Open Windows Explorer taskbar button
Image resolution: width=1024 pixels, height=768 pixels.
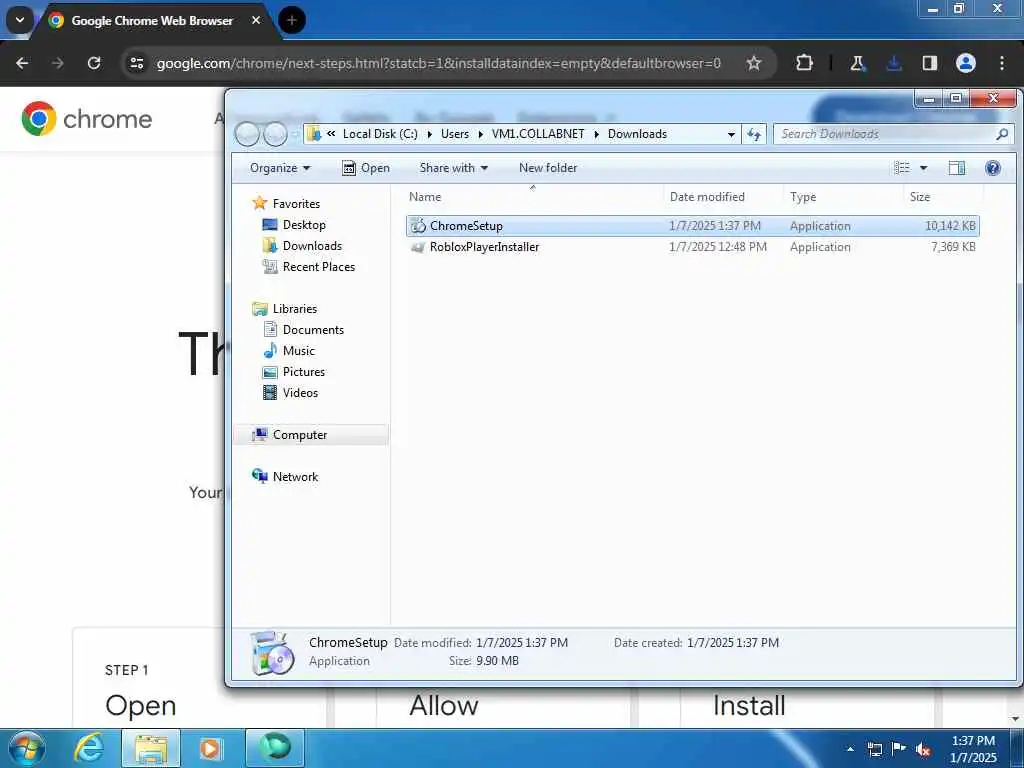click(151, 748)
